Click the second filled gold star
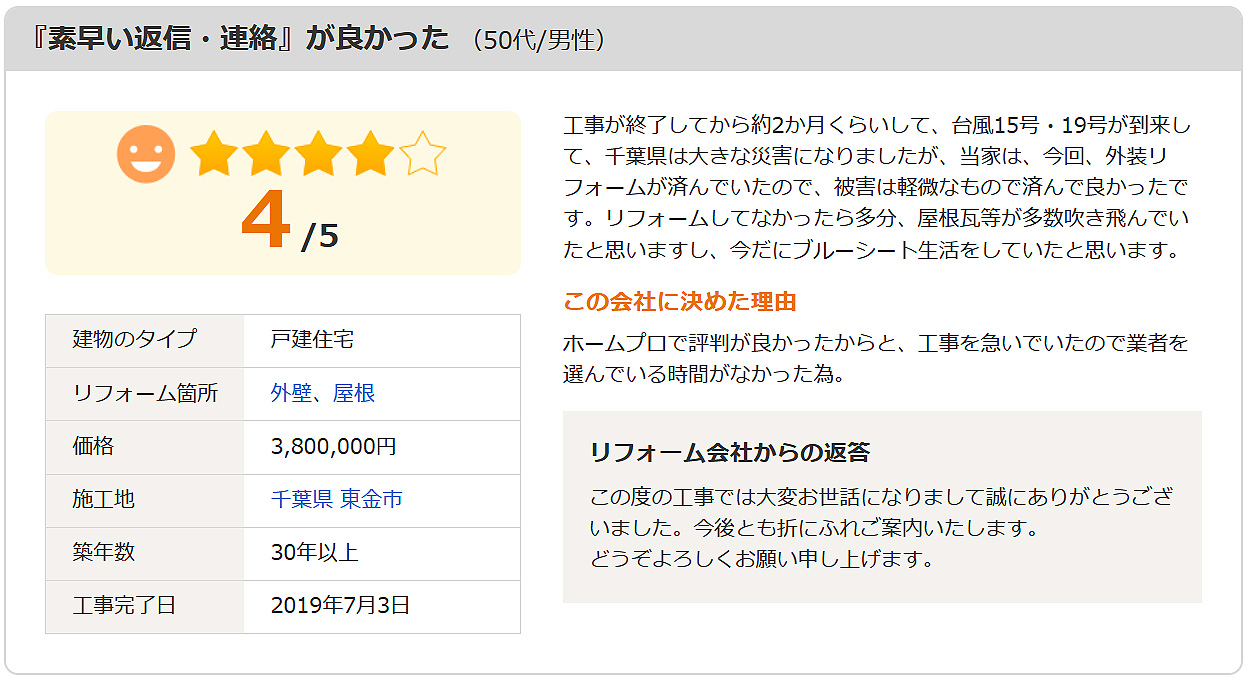The image size is (1247, 681). [x=266, y=154]
